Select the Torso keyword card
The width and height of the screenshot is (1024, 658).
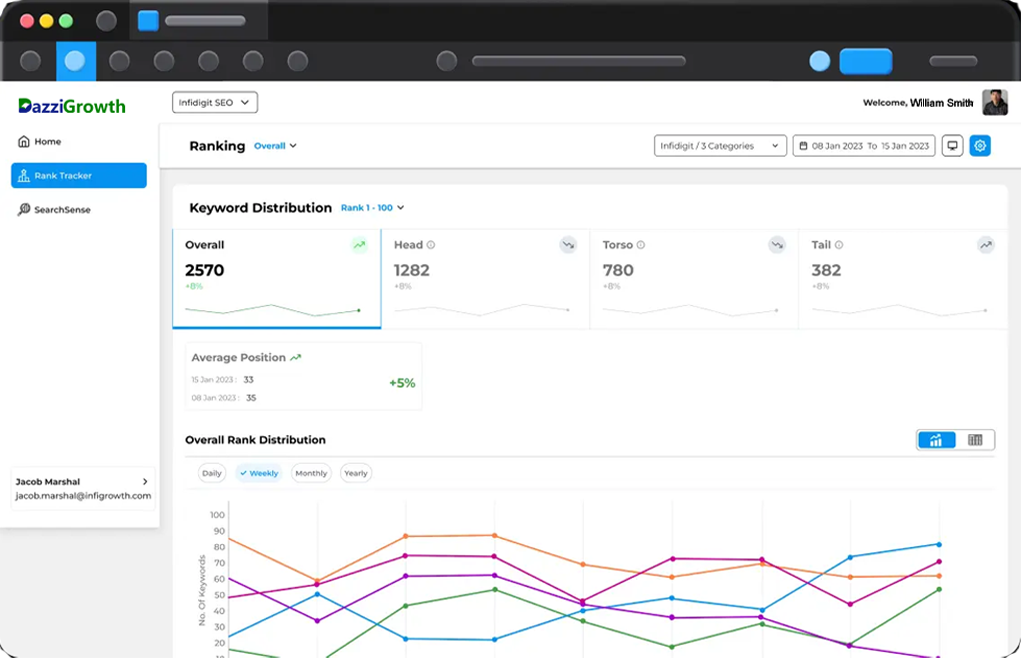coord(693,278)
